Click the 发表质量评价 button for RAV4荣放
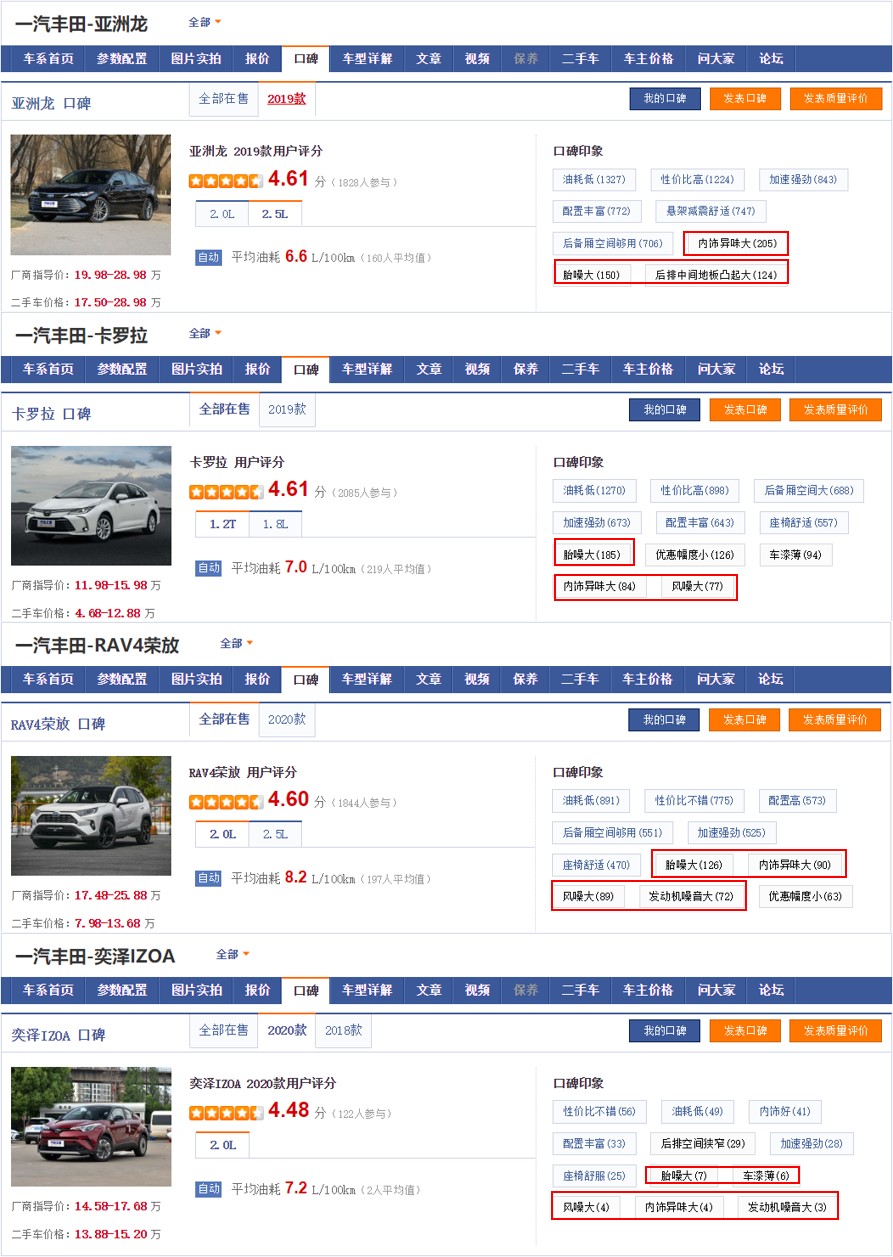The width and height of the screenshot is (893, 1257). pyautogui.click(x=835, y=719)
